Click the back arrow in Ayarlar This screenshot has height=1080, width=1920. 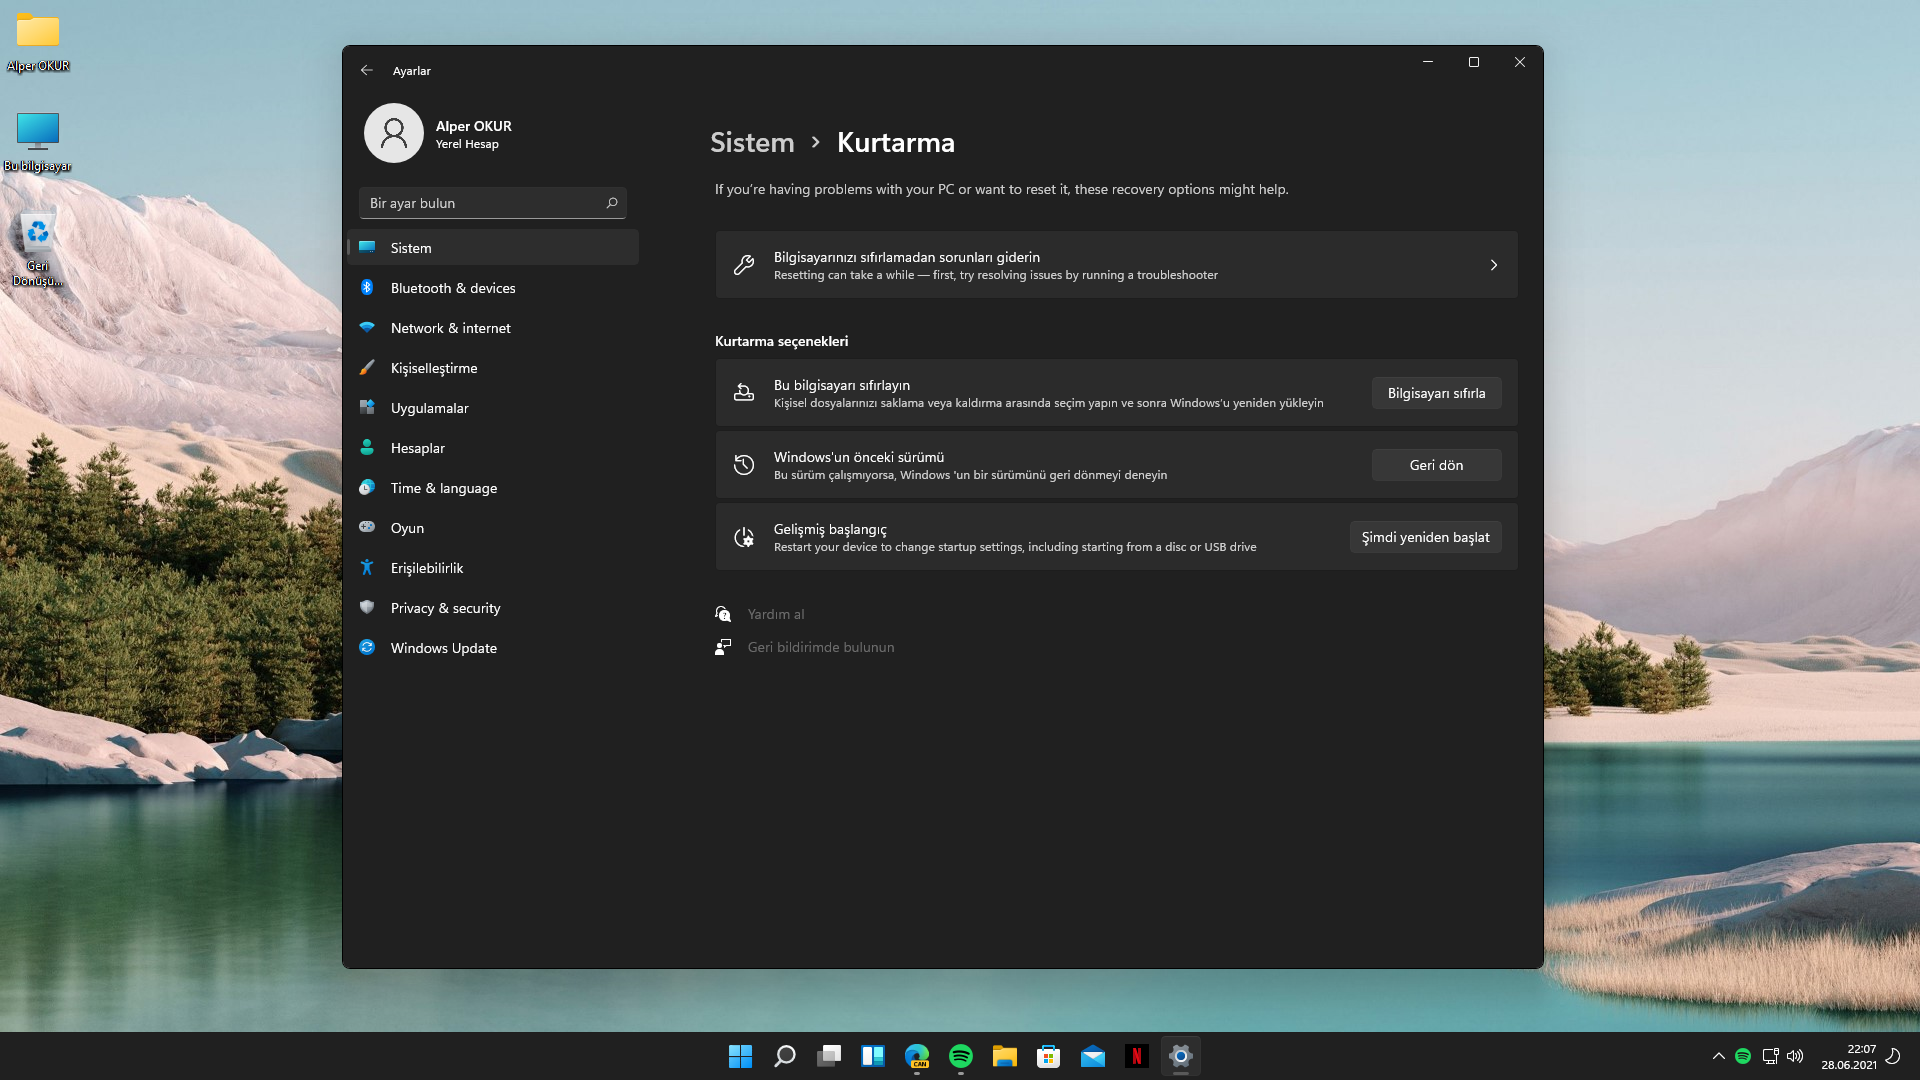[x=366, y=70]
